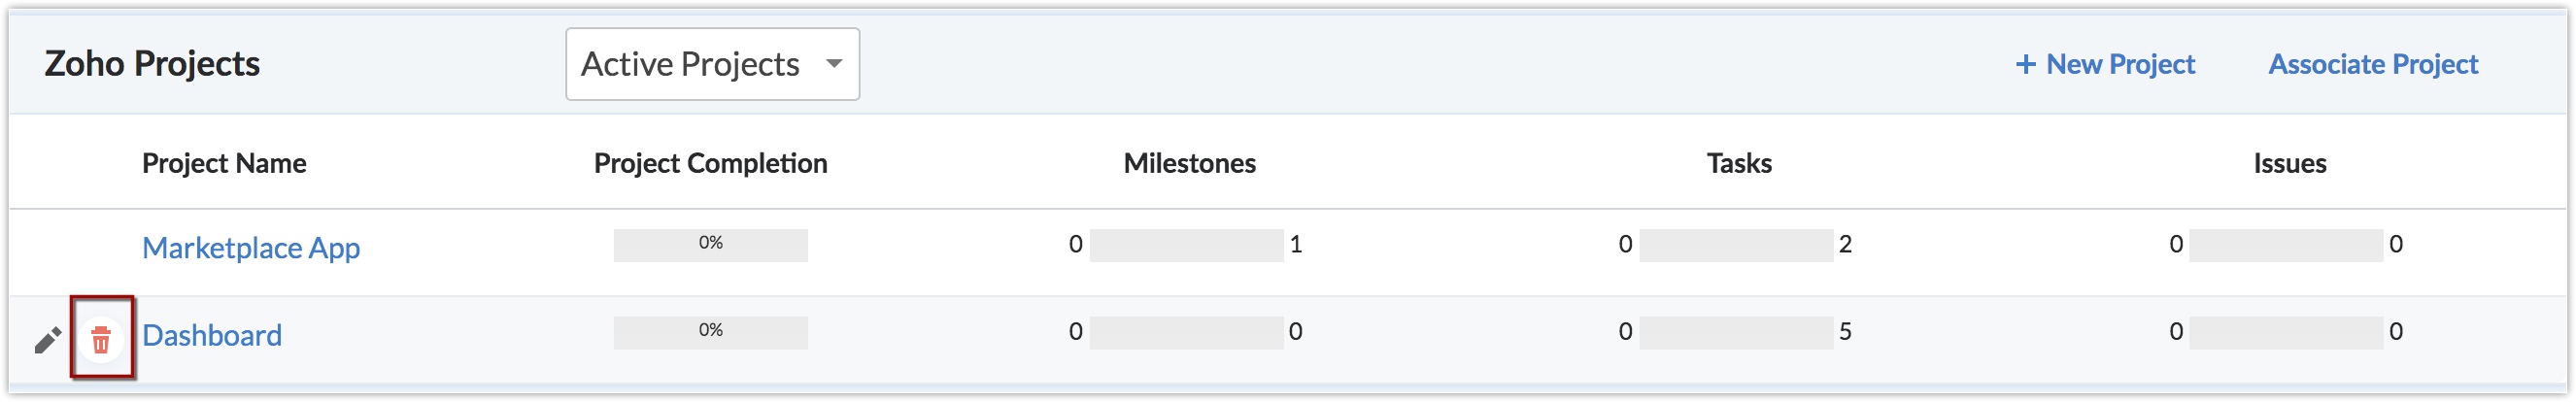The image size is (2576, 402).
Task: Open the Marketplace App project
Action: (251, 247)
